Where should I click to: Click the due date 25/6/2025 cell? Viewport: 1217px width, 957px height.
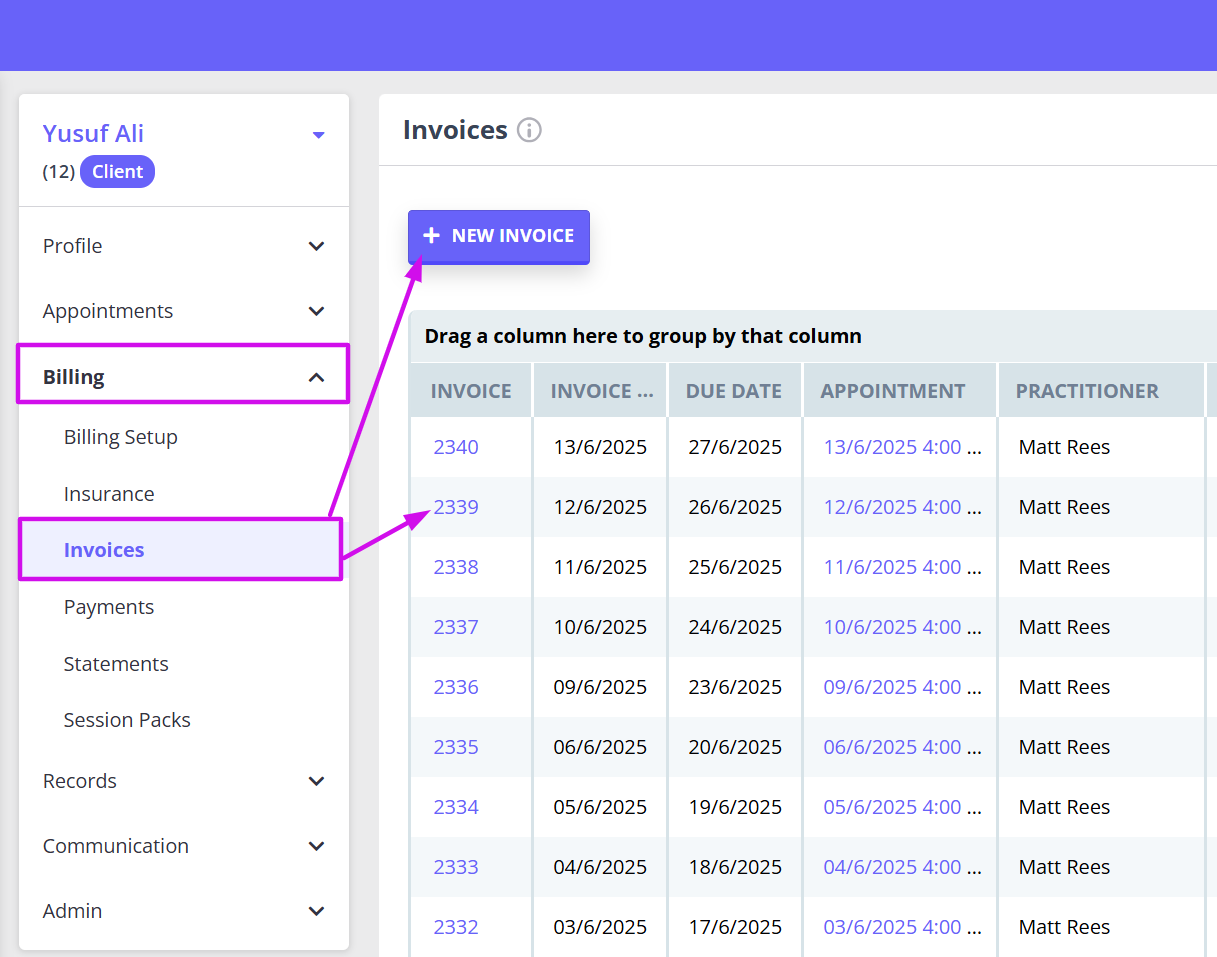pos(735,567)
